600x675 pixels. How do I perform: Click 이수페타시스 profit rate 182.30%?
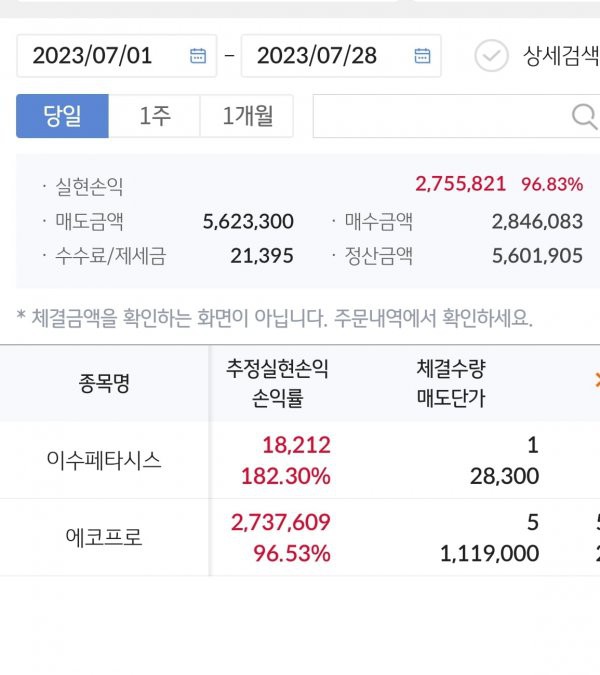tap(285, 476)
